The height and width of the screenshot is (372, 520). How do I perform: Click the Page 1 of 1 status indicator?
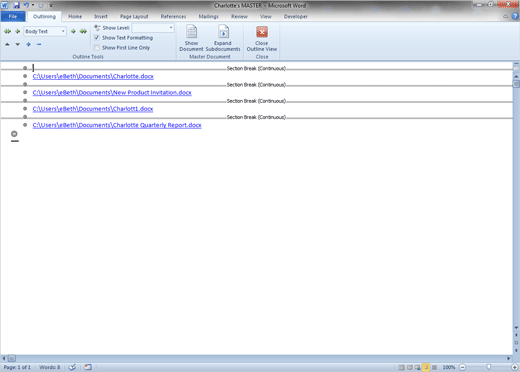click(17, 367)
